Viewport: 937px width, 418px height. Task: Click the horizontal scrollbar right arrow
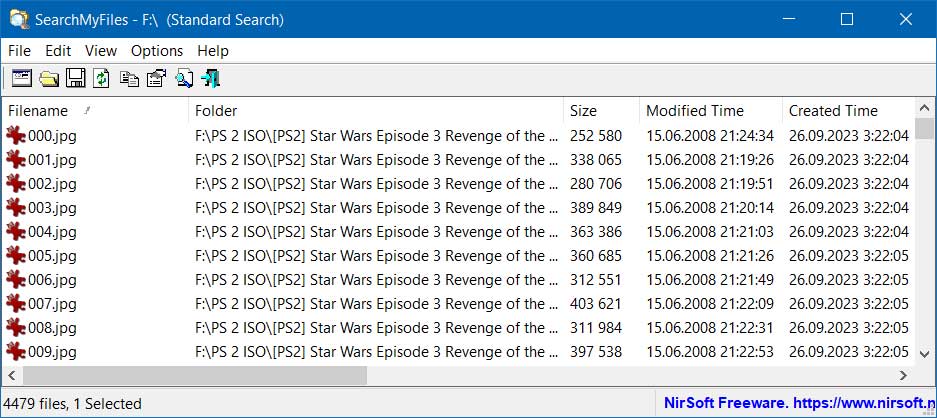(x=903, y=376)
